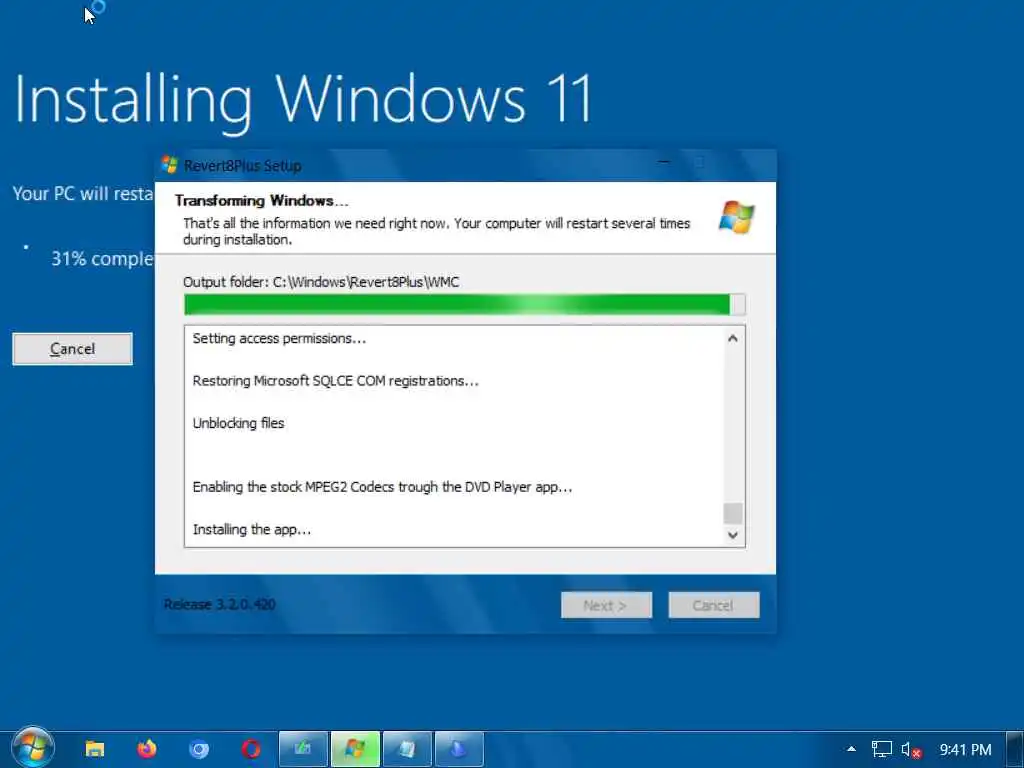Launch Firefox from the taskbar
The image size is (1024, 768).
[147, 748]
